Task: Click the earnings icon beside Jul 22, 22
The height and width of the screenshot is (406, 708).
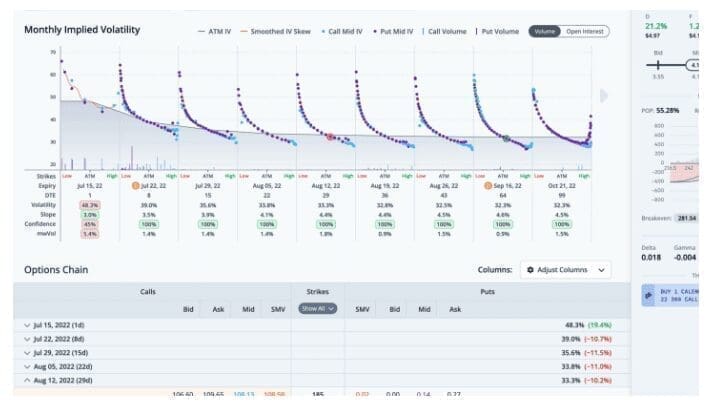Action: point(136,186)
